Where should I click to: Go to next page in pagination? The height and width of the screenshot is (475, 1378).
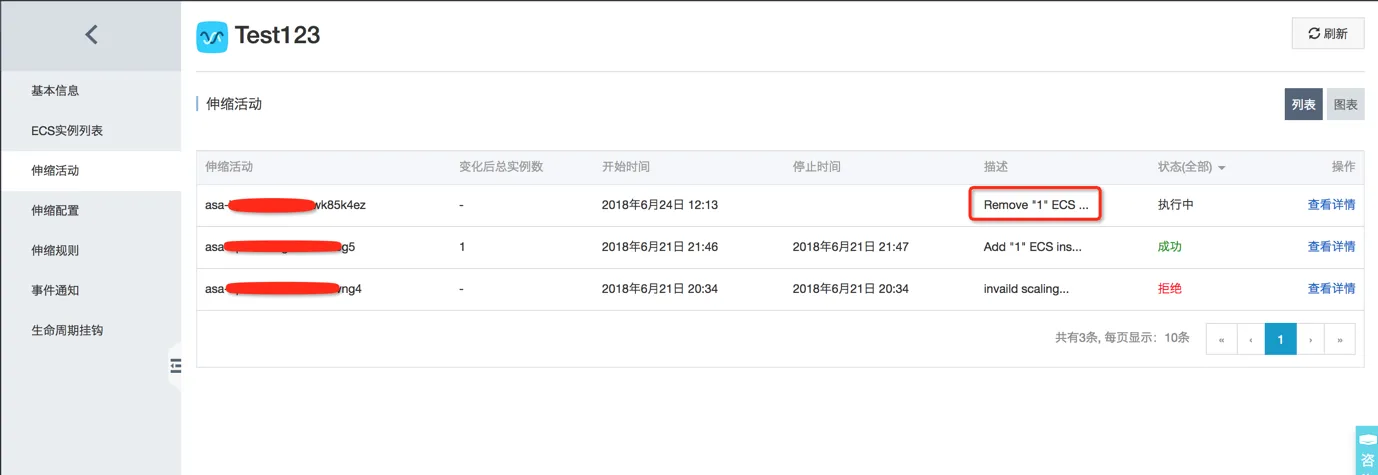coord(1310,339)
